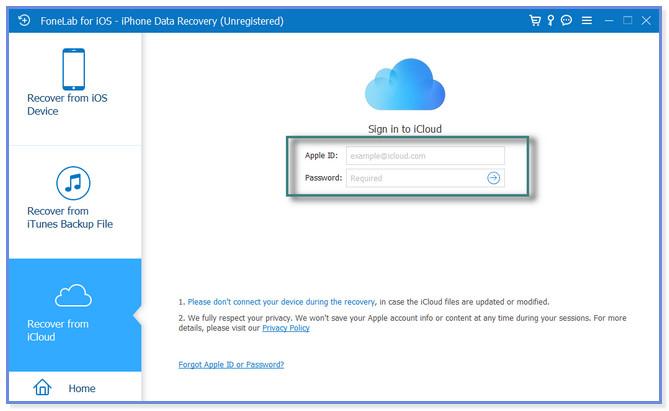Viewport: 669px width, 411px height.
Task: Click the 'Sign in to iCloud' heading
Action: click(404, 129)
